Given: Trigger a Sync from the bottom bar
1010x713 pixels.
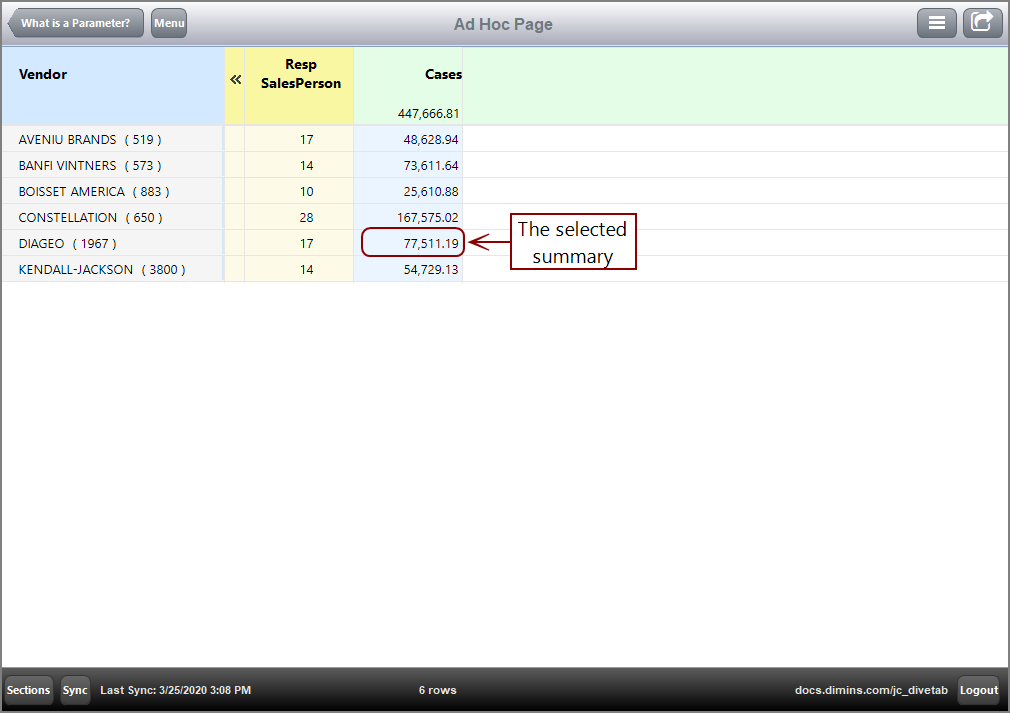Looking at the screenshot, I should click(x=75, y=690).
